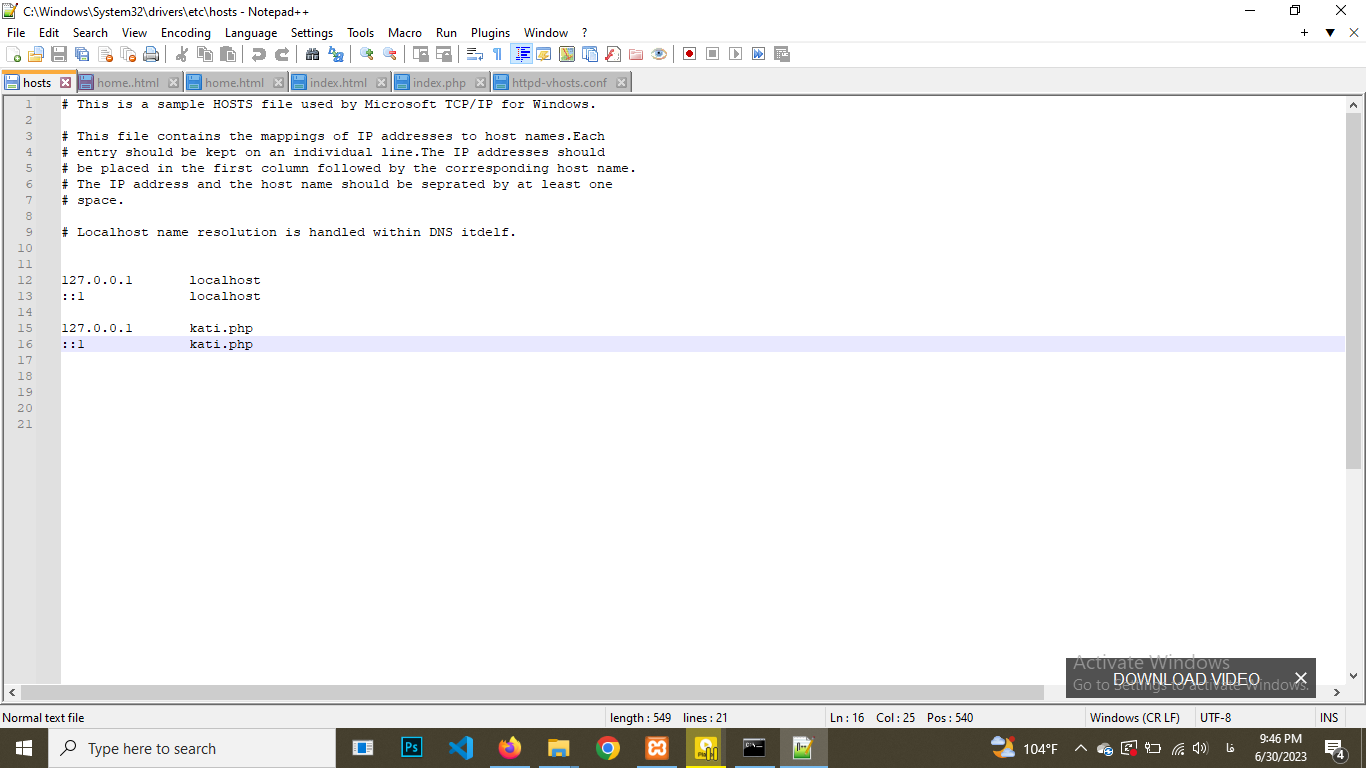
Task: Open the Function List icon
Action: click(x=613, y=54)
